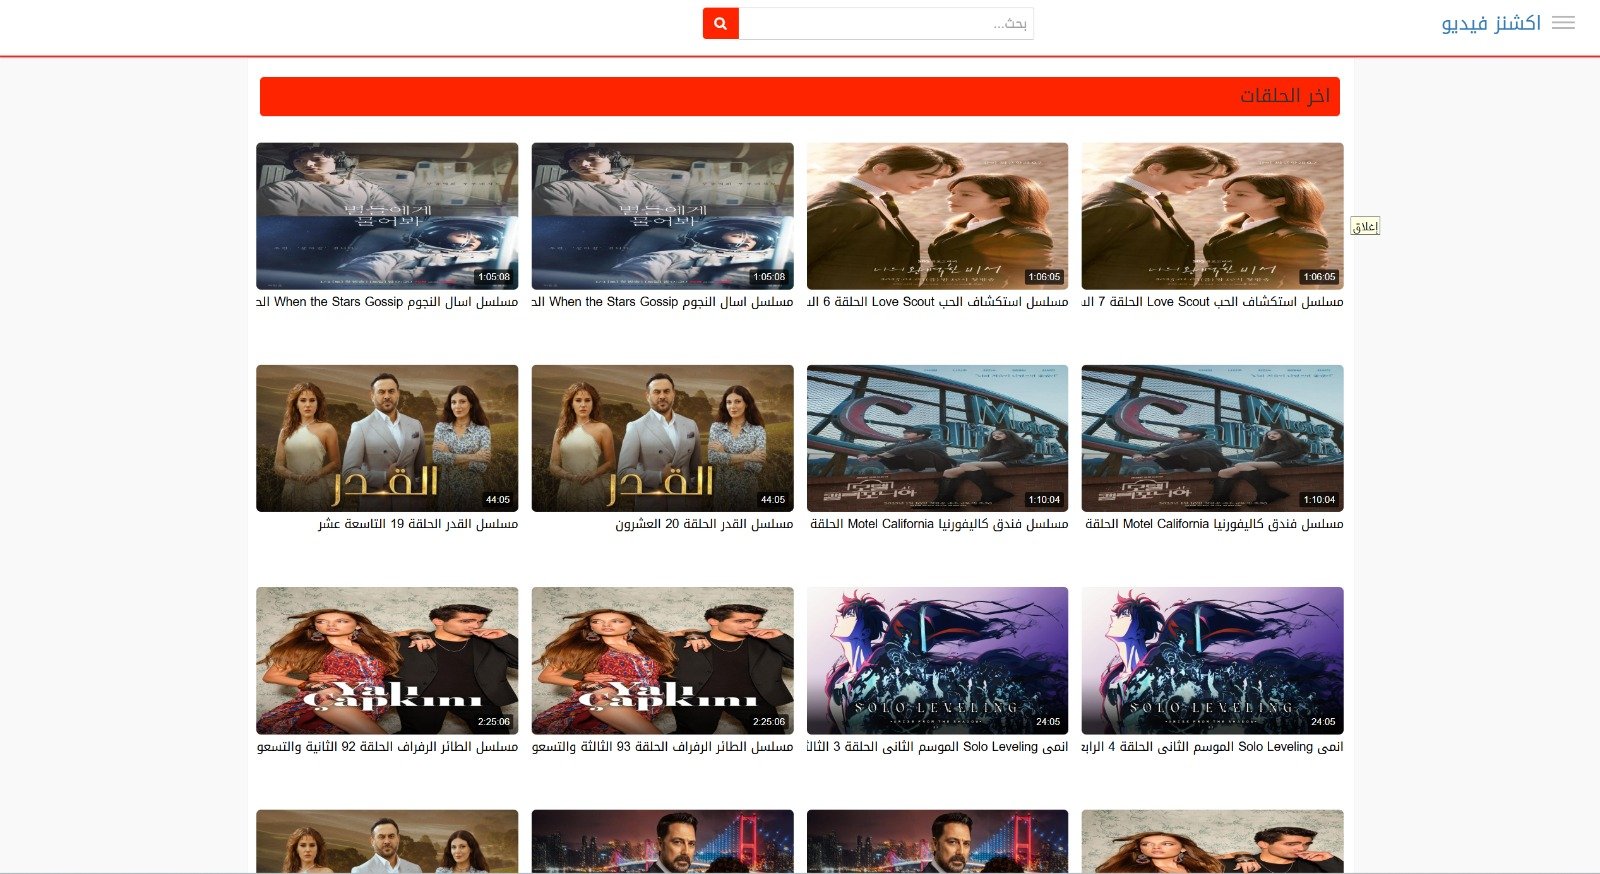Open the hamburger menu beside the site logo

[x=1563, y=23]
